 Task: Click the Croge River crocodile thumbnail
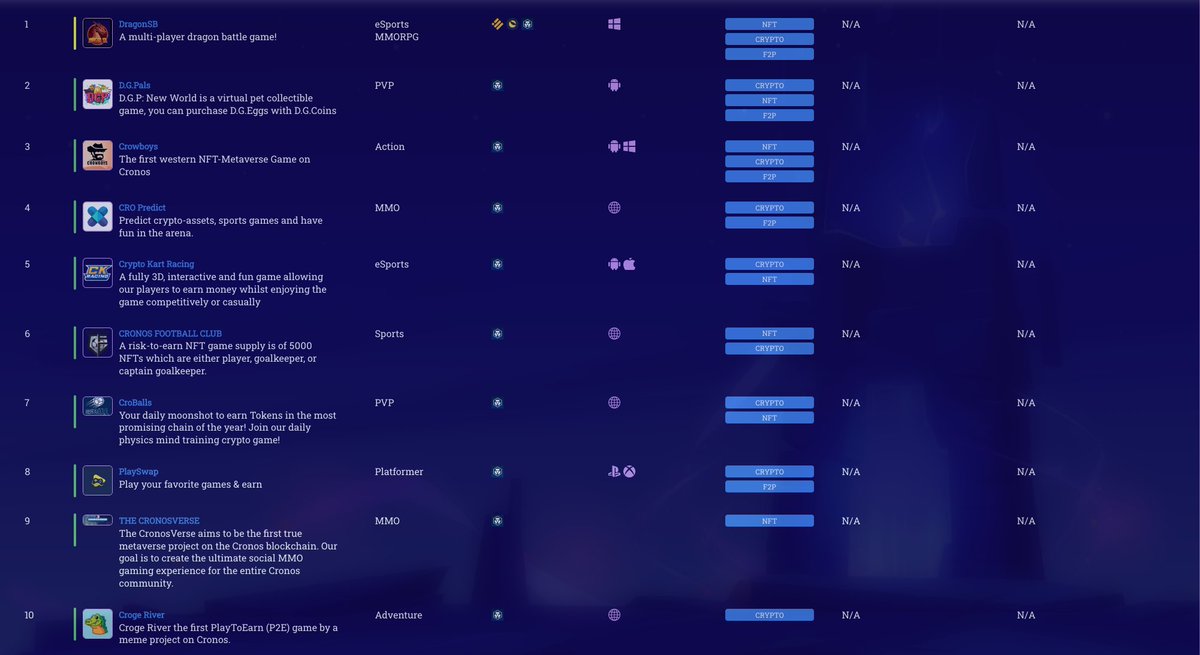click(97, 624)
